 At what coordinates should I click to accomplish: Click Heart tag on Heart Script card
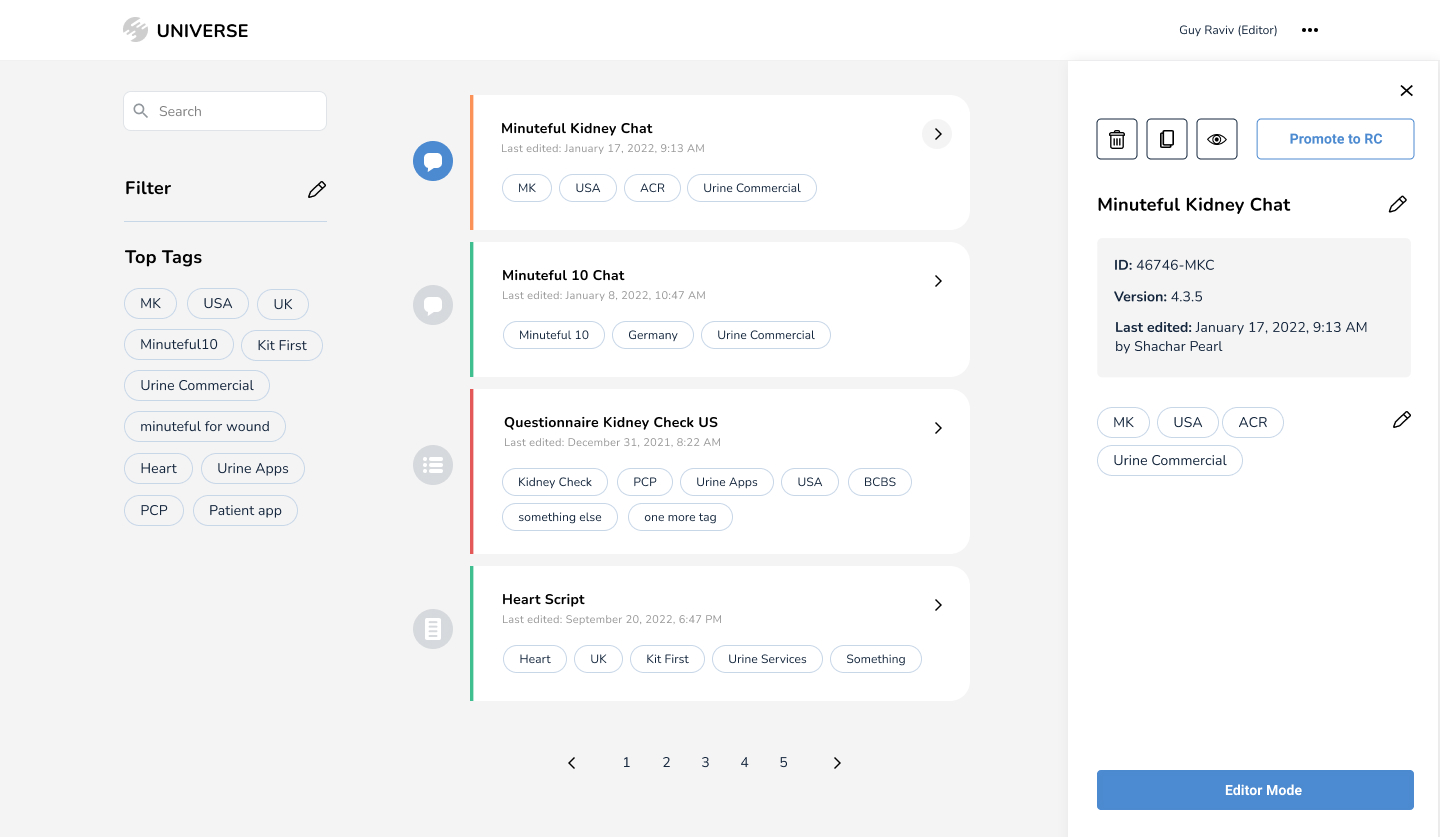[x=535, y=659]
